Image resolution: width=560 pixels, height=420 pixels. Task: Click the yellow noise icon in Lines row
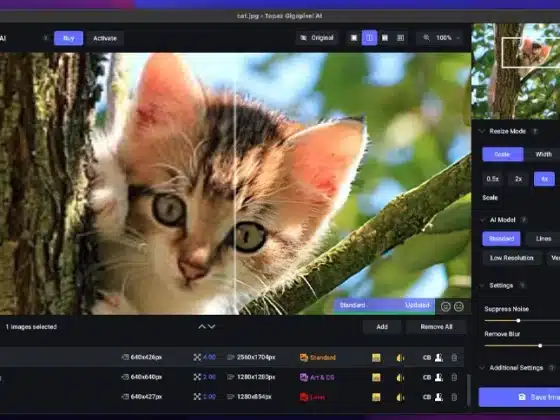pyautogui.click(x=376, y=397)
